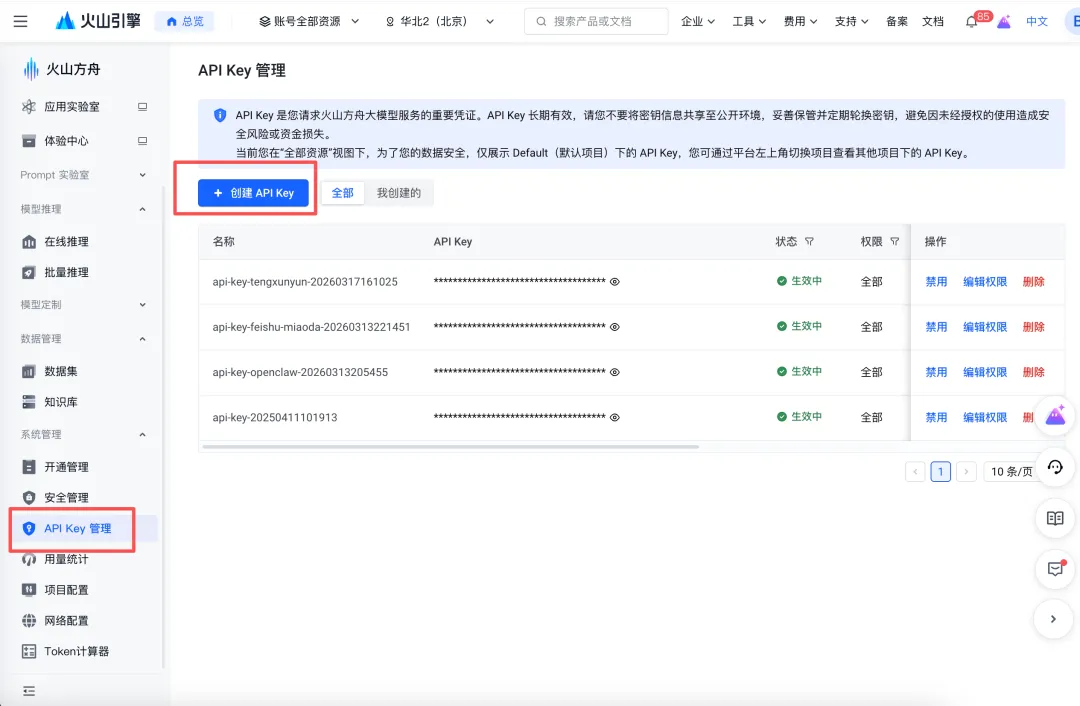Switch to 我创建的 tab

[x=399, y=193]
